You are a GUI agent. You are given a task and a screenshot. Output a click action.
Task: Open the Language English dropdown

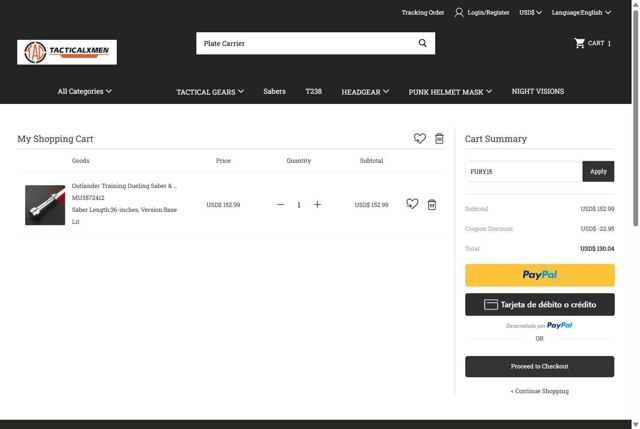click(581, 13)
